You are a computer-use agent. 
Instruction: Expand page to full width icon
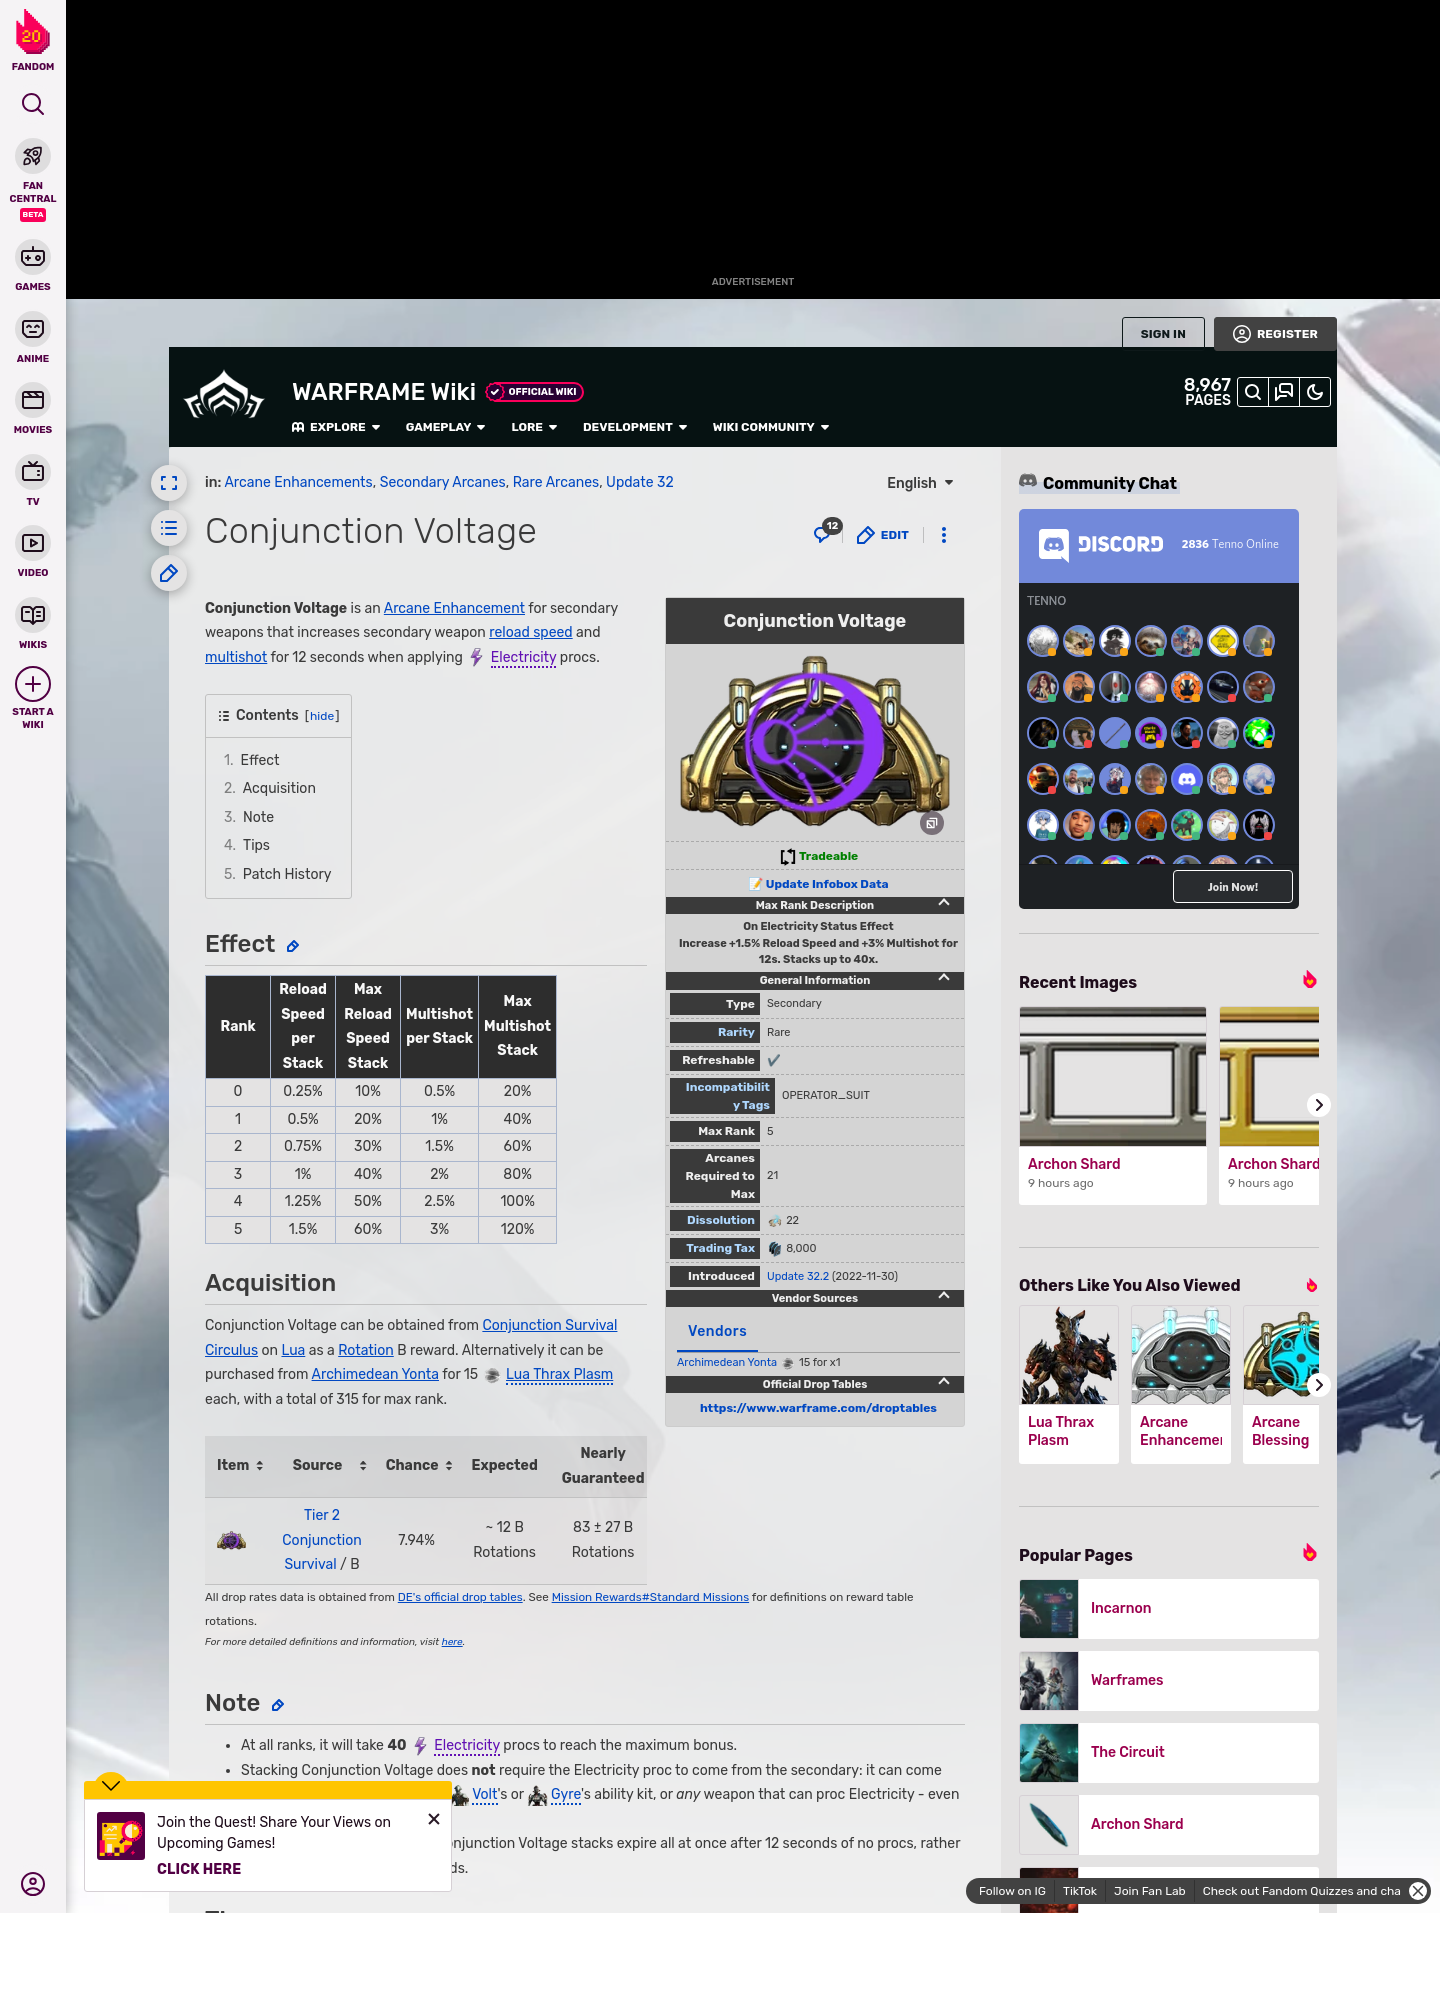click(169, 483)
